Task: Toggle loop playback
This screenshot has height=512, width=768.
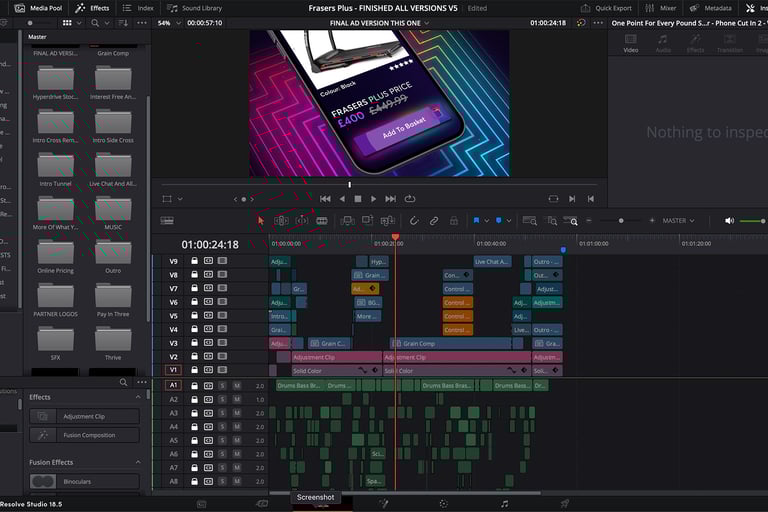Action: pyautogui.click(x=410, y=199)
